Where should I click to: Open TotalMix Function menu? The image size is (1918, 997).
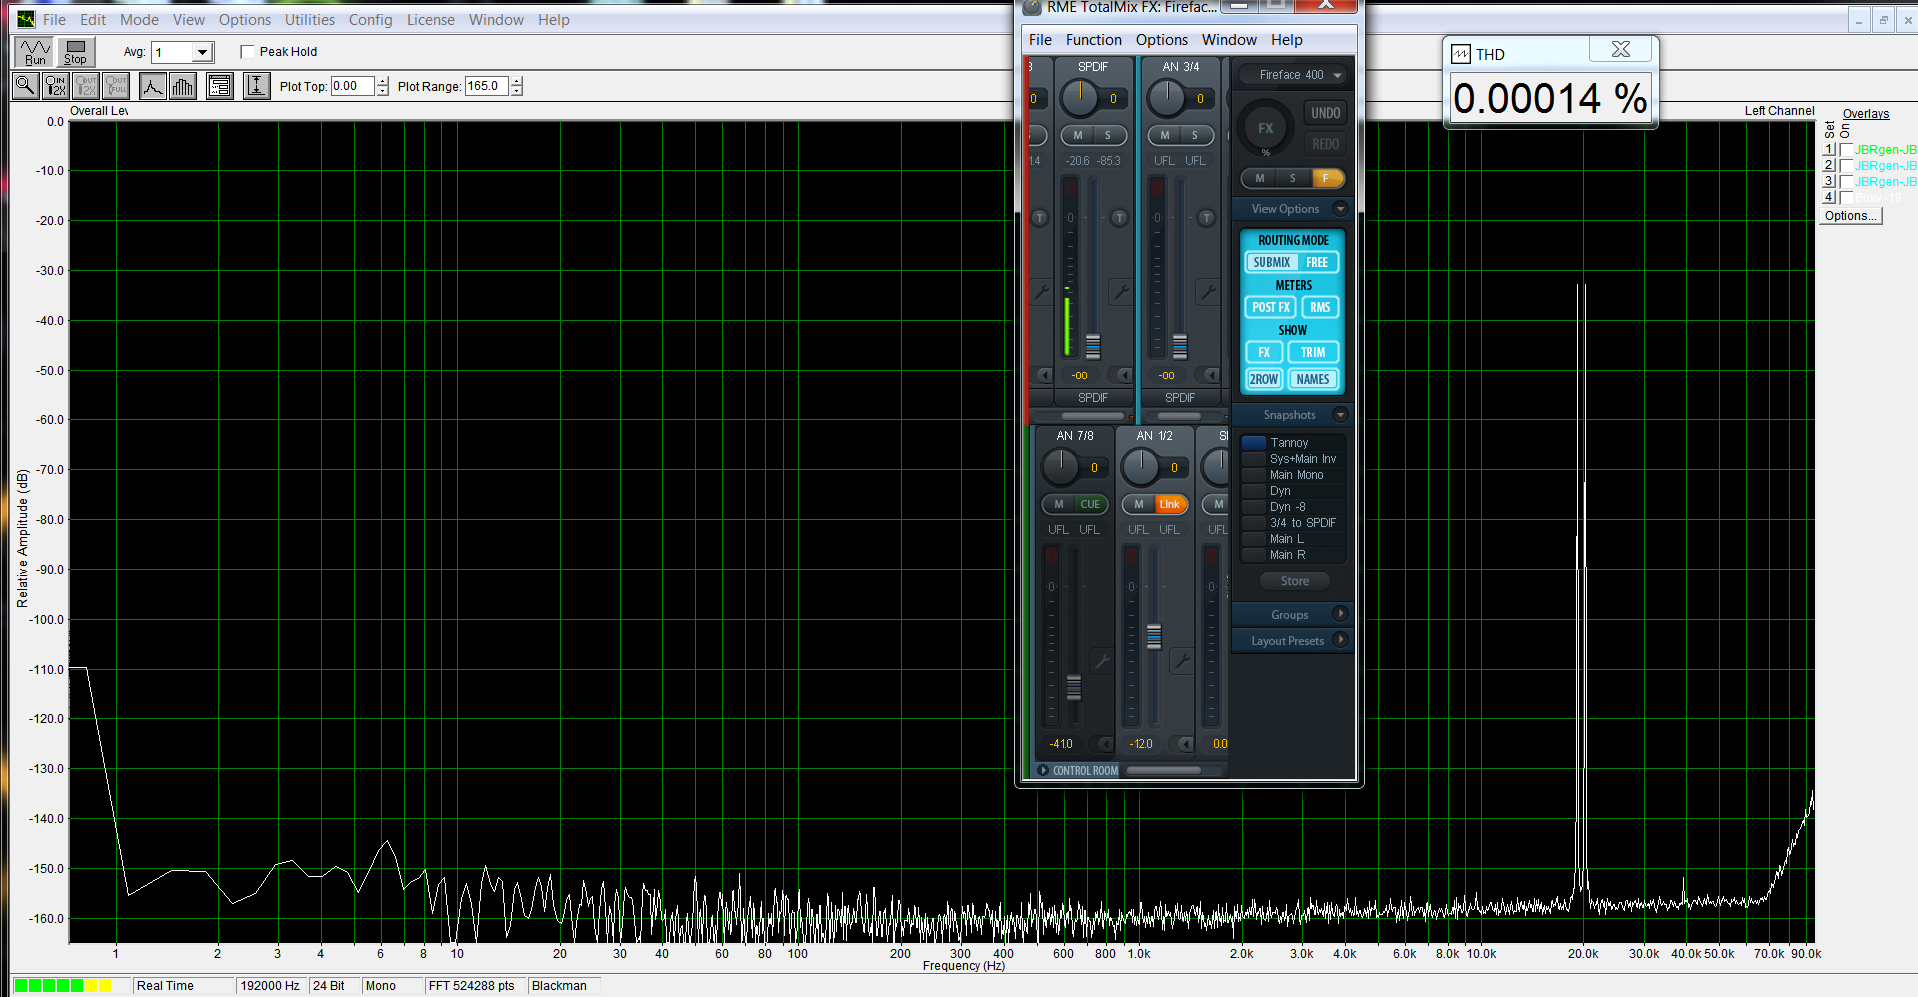pos(1093,40)
